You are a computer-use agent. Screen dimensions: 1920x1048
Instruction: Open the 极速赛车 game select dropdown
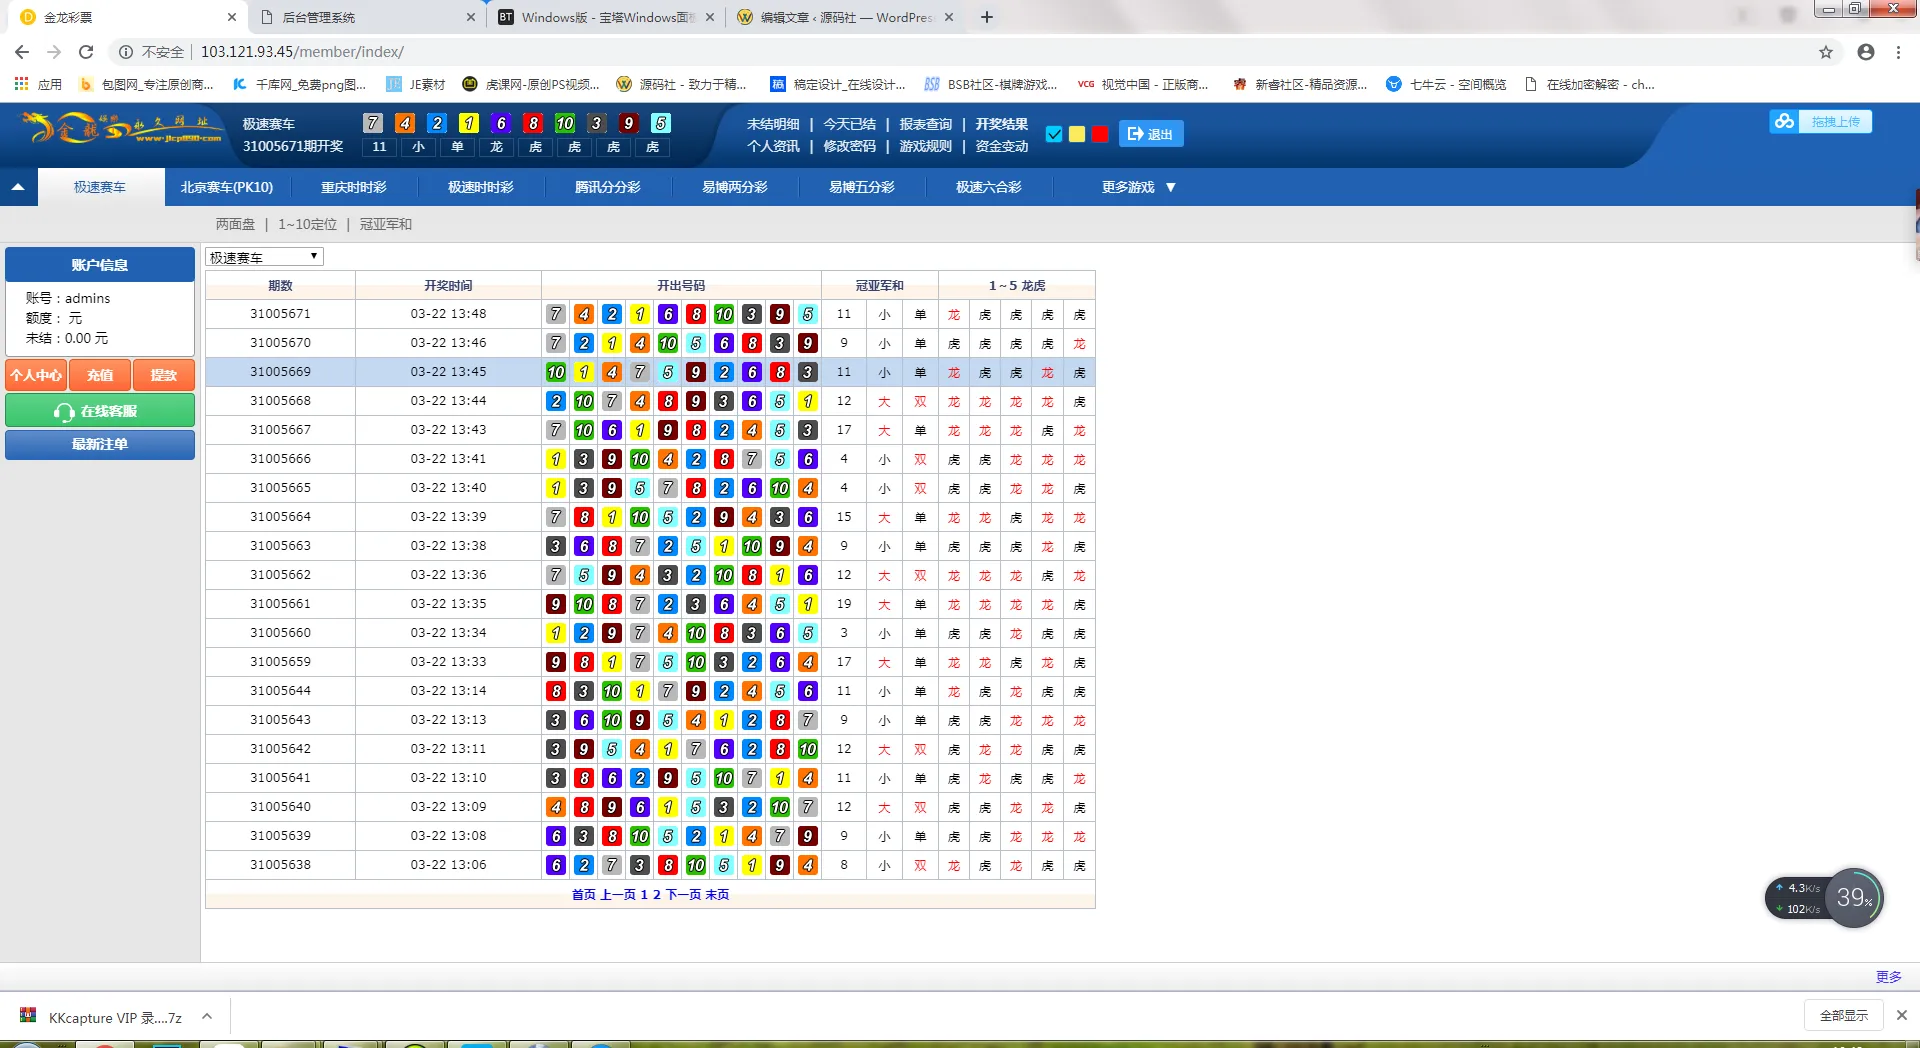264,257
